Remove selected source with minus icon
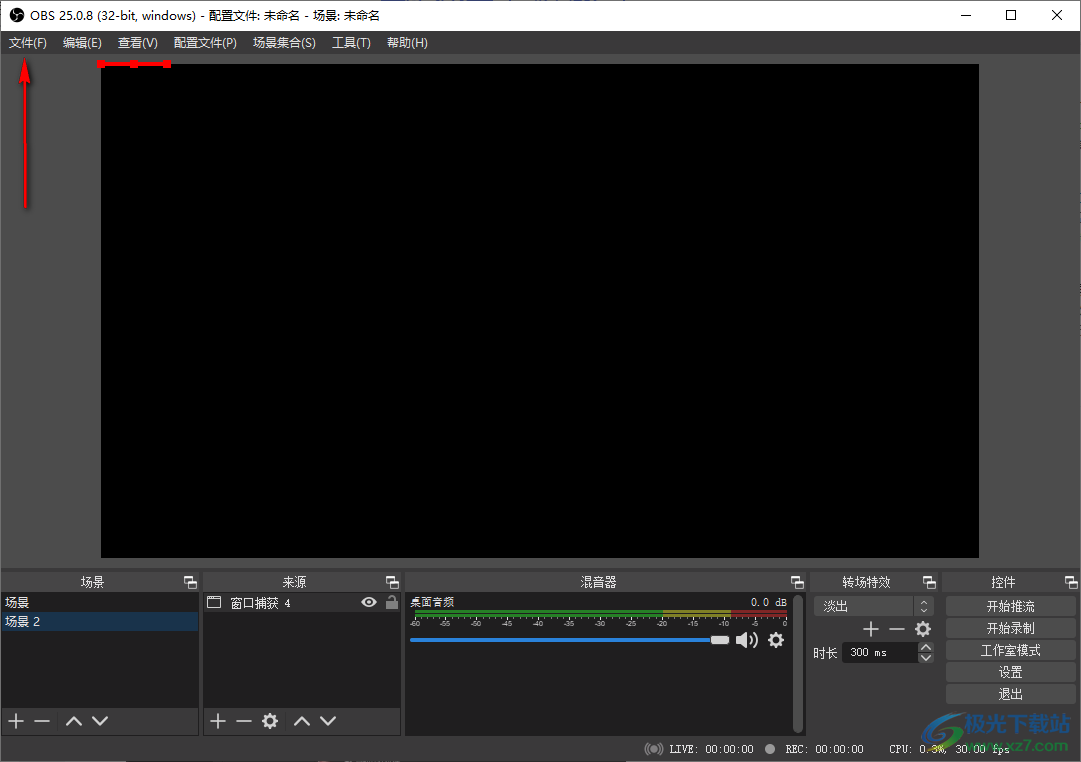This screenshot has height=762, width=1081. 243,721
